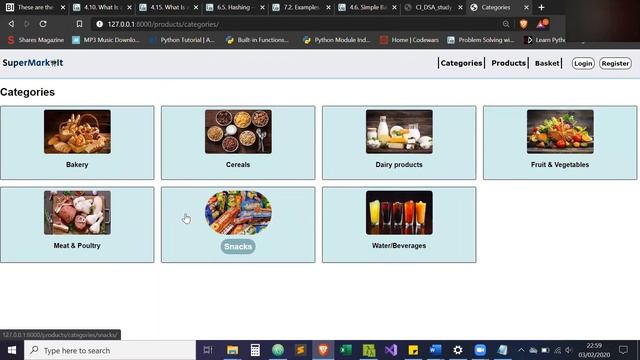Open the Learn Python bookmark
Screen dimensions: 640x360
(545, 40)
